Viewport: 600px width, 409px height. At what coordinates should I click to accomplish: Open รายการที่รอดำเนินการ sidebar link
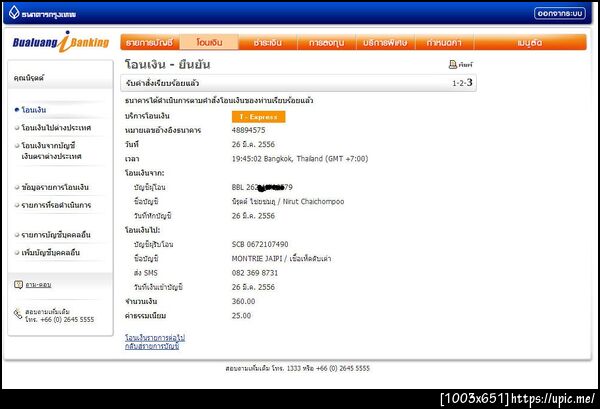[x=56, y=205]
